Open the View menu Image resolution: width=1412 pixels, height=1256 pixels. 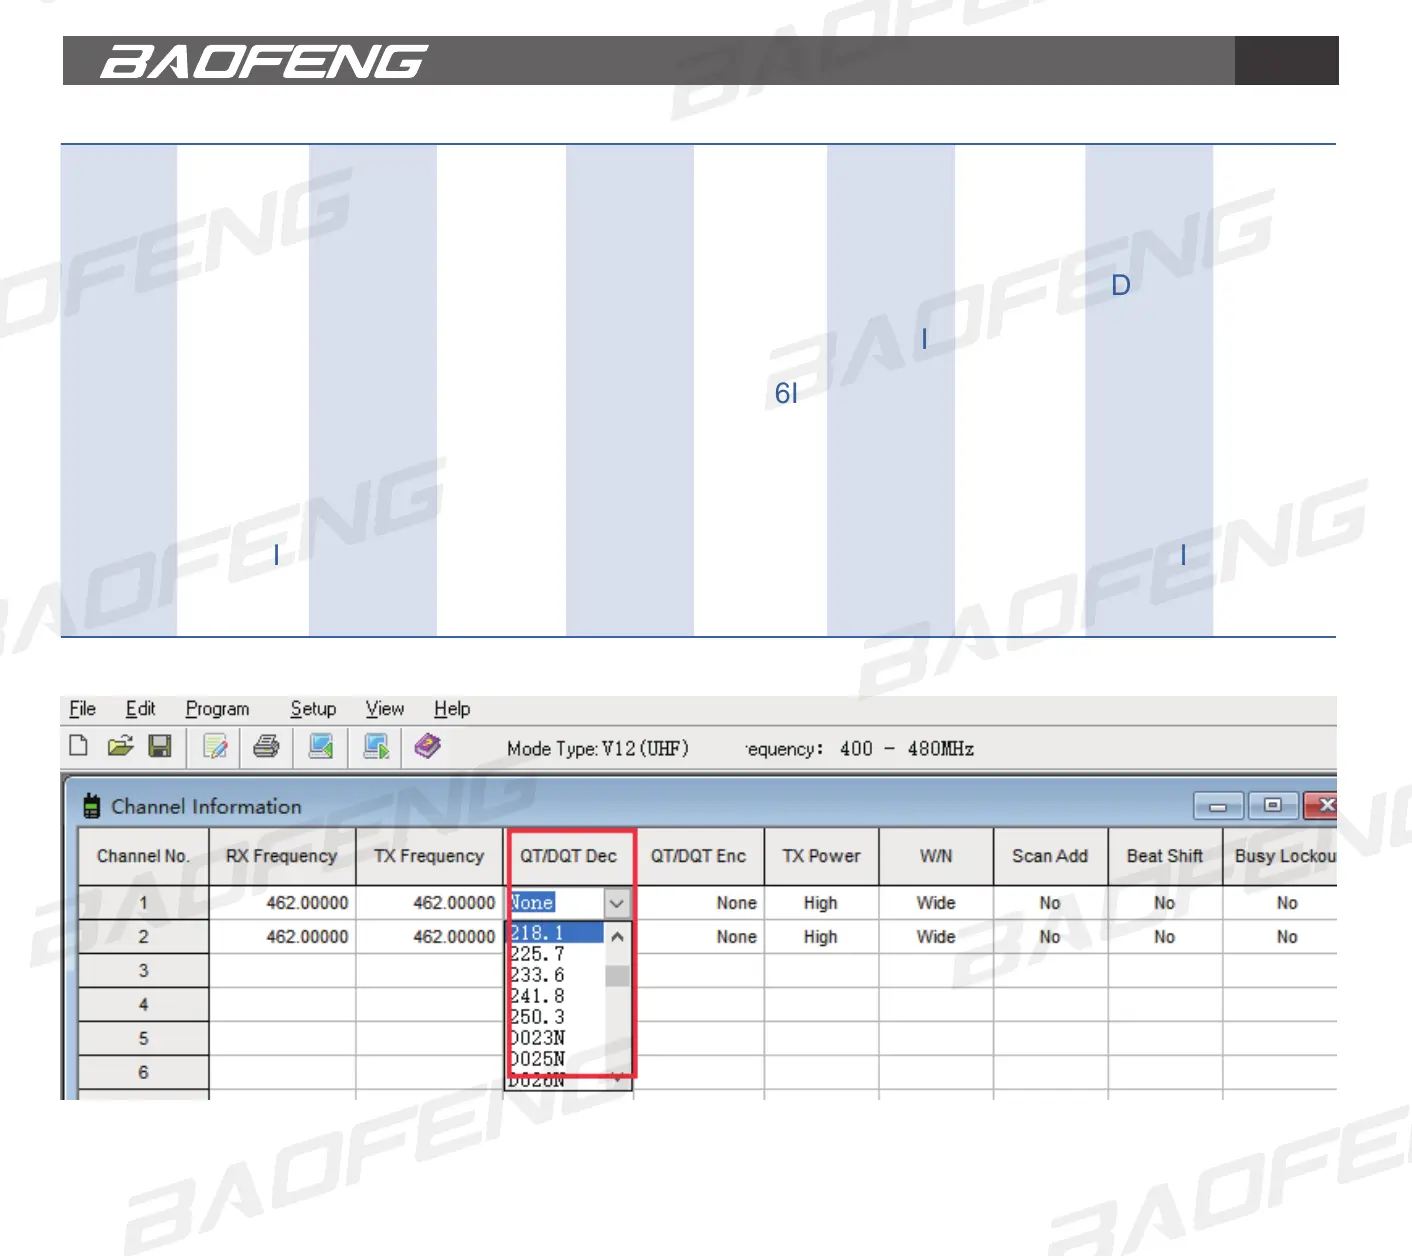[x=385, y=709]
